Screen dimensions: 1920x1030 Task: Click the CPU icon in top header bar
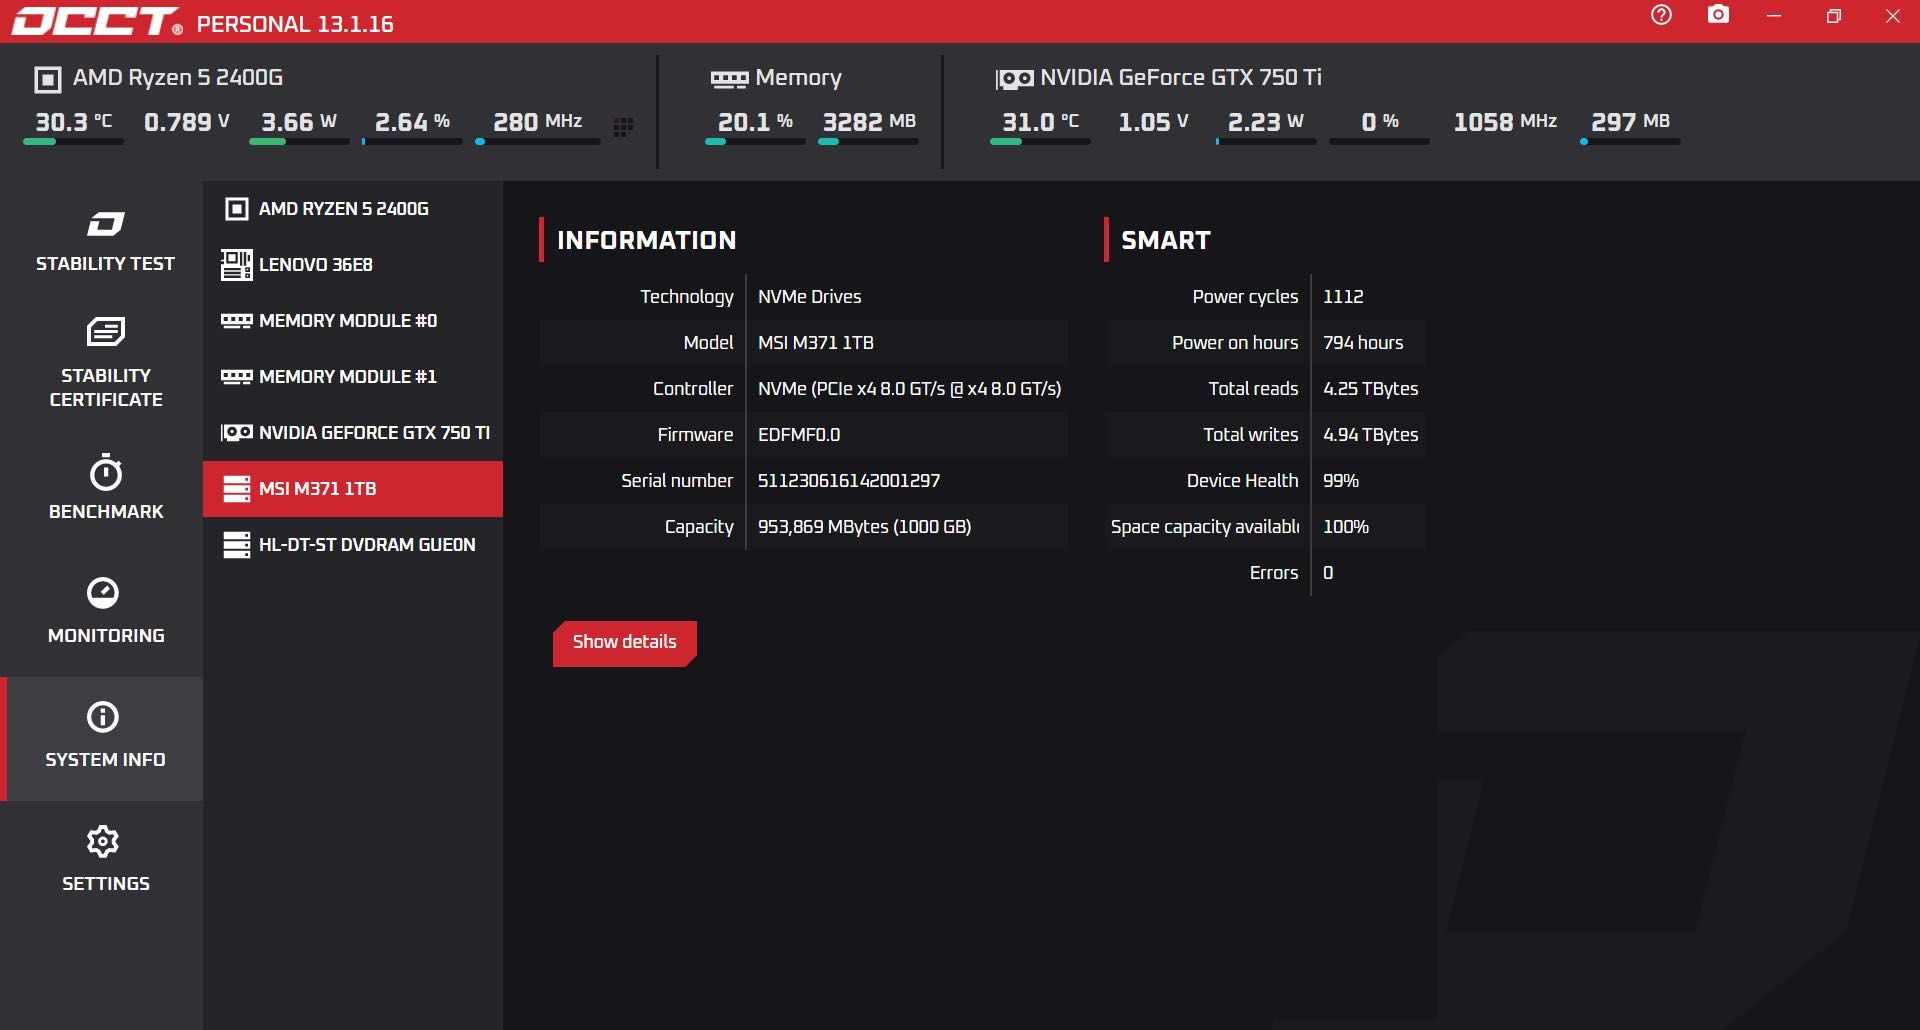48,79
